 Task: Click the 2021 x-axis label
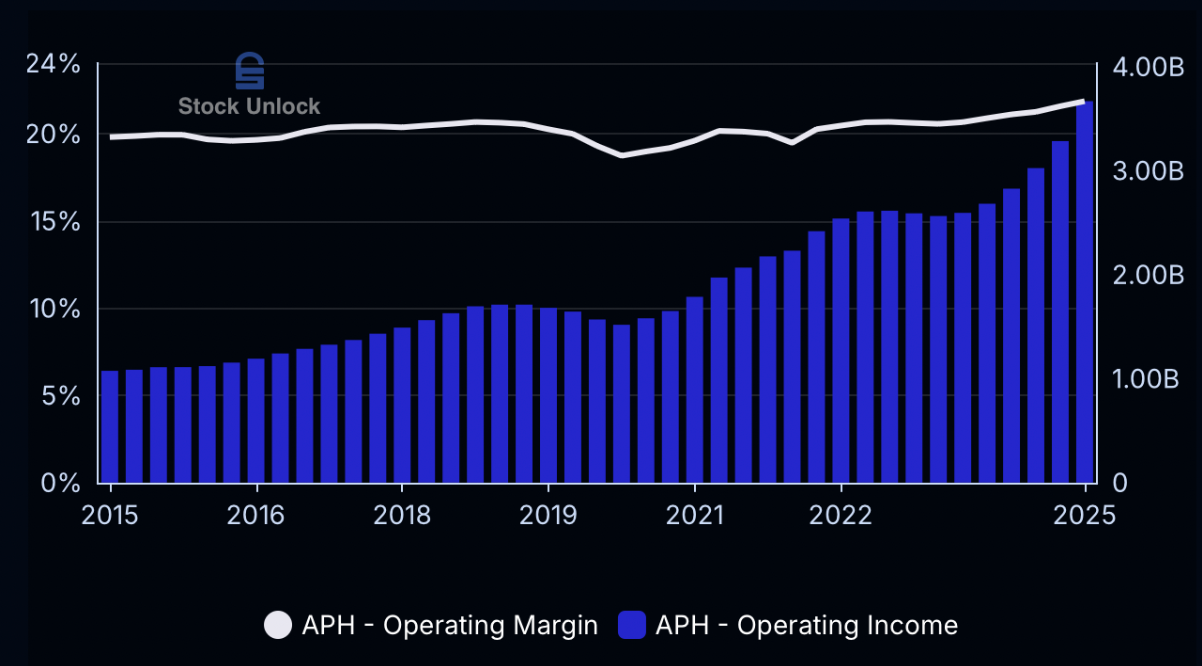point(695,515)
